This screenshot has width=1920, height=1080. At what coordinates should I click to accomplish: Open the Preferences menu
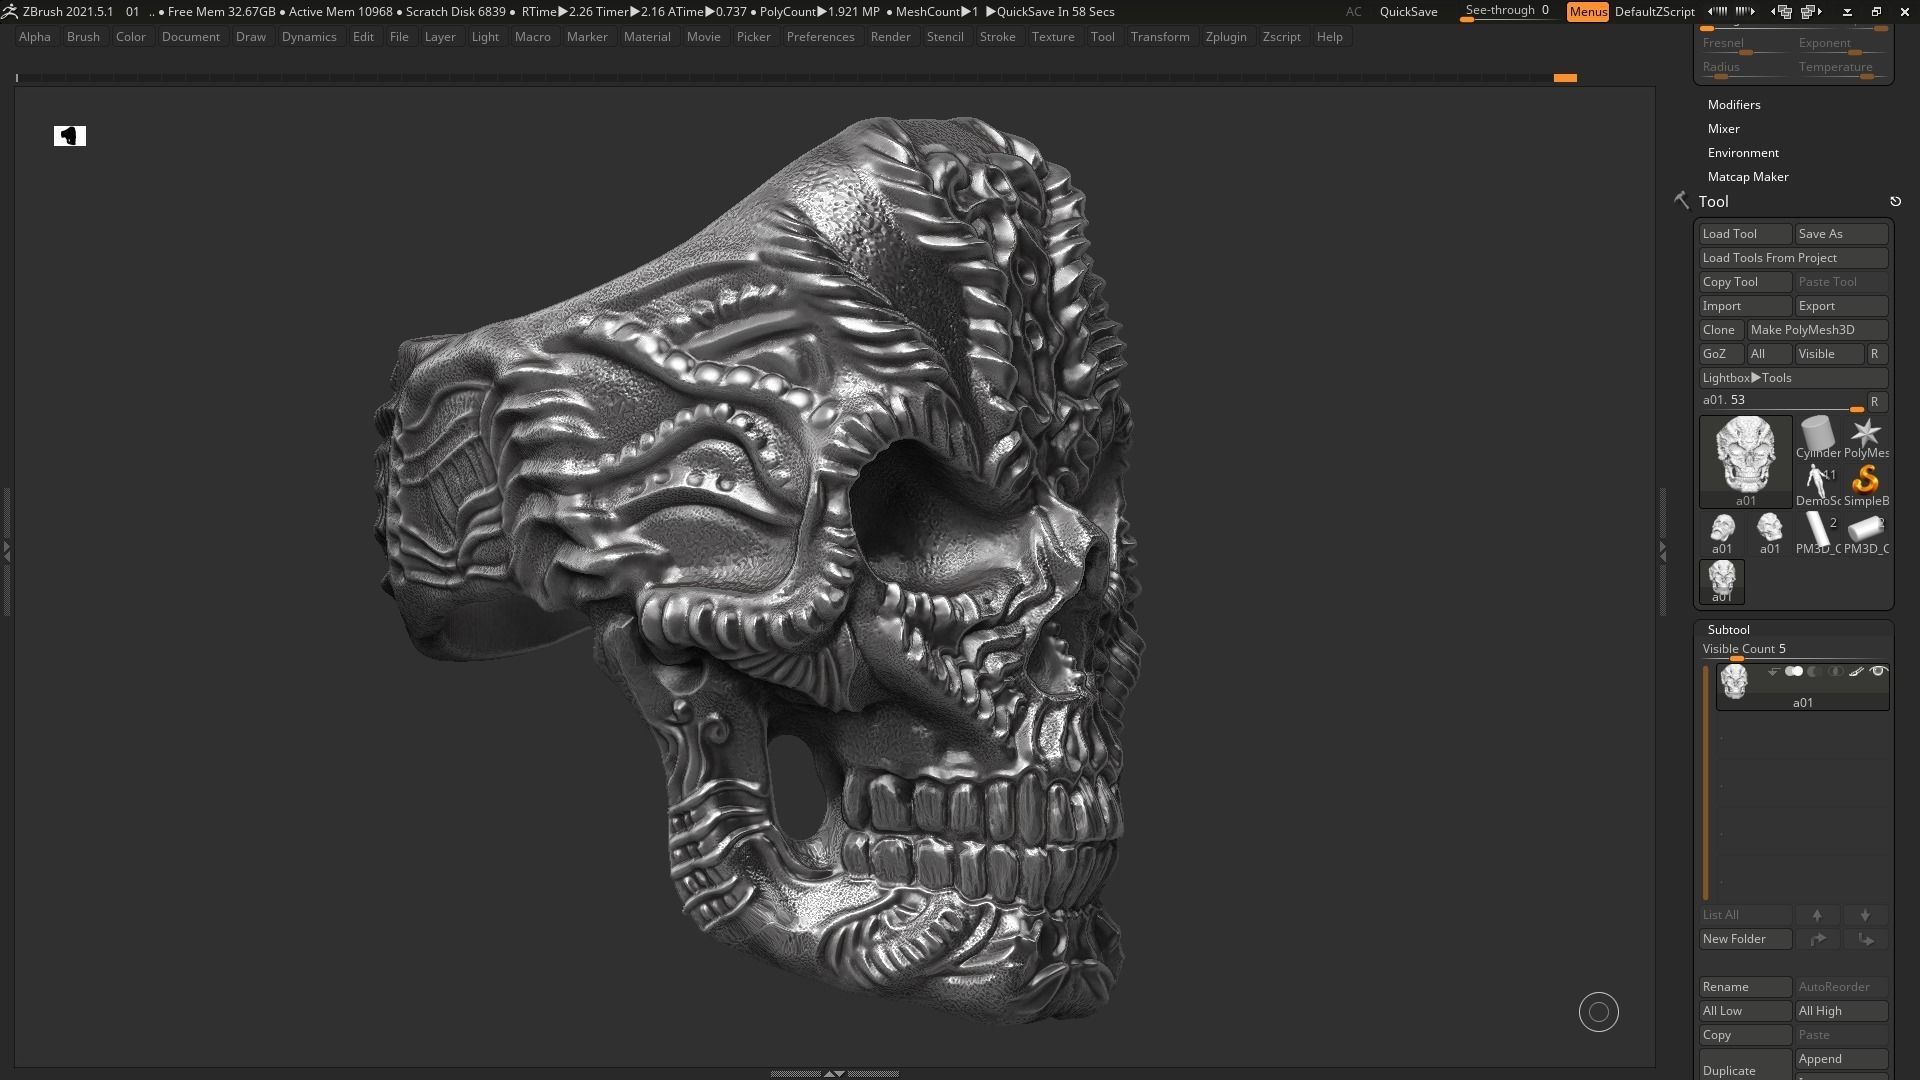coord(820,37)
